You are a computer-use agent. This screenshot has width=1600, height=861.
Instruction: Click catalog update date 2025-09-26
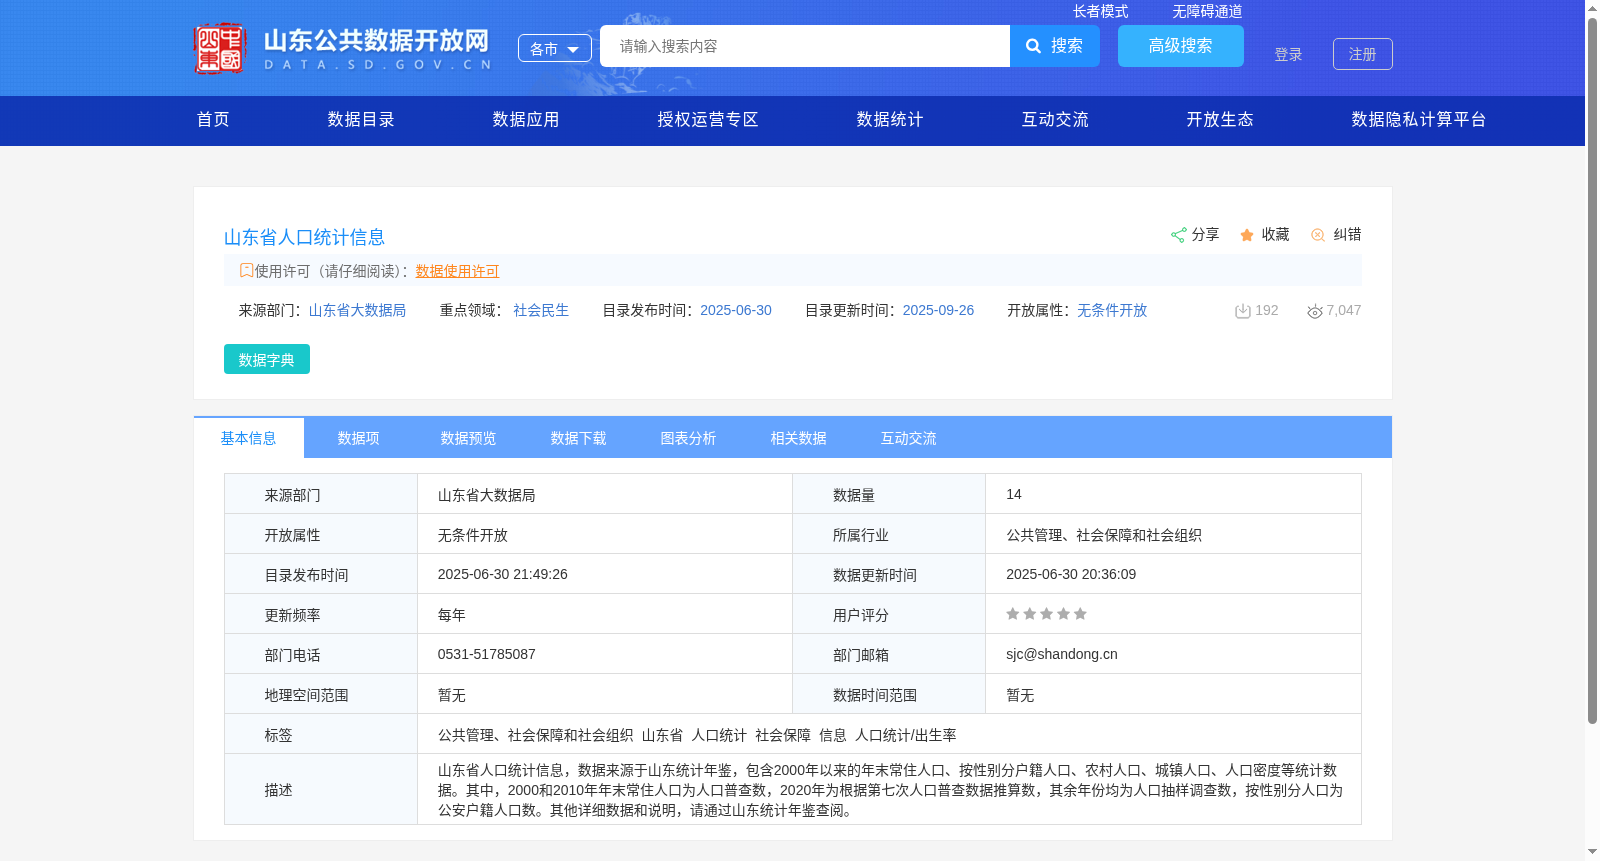point(938,311)
